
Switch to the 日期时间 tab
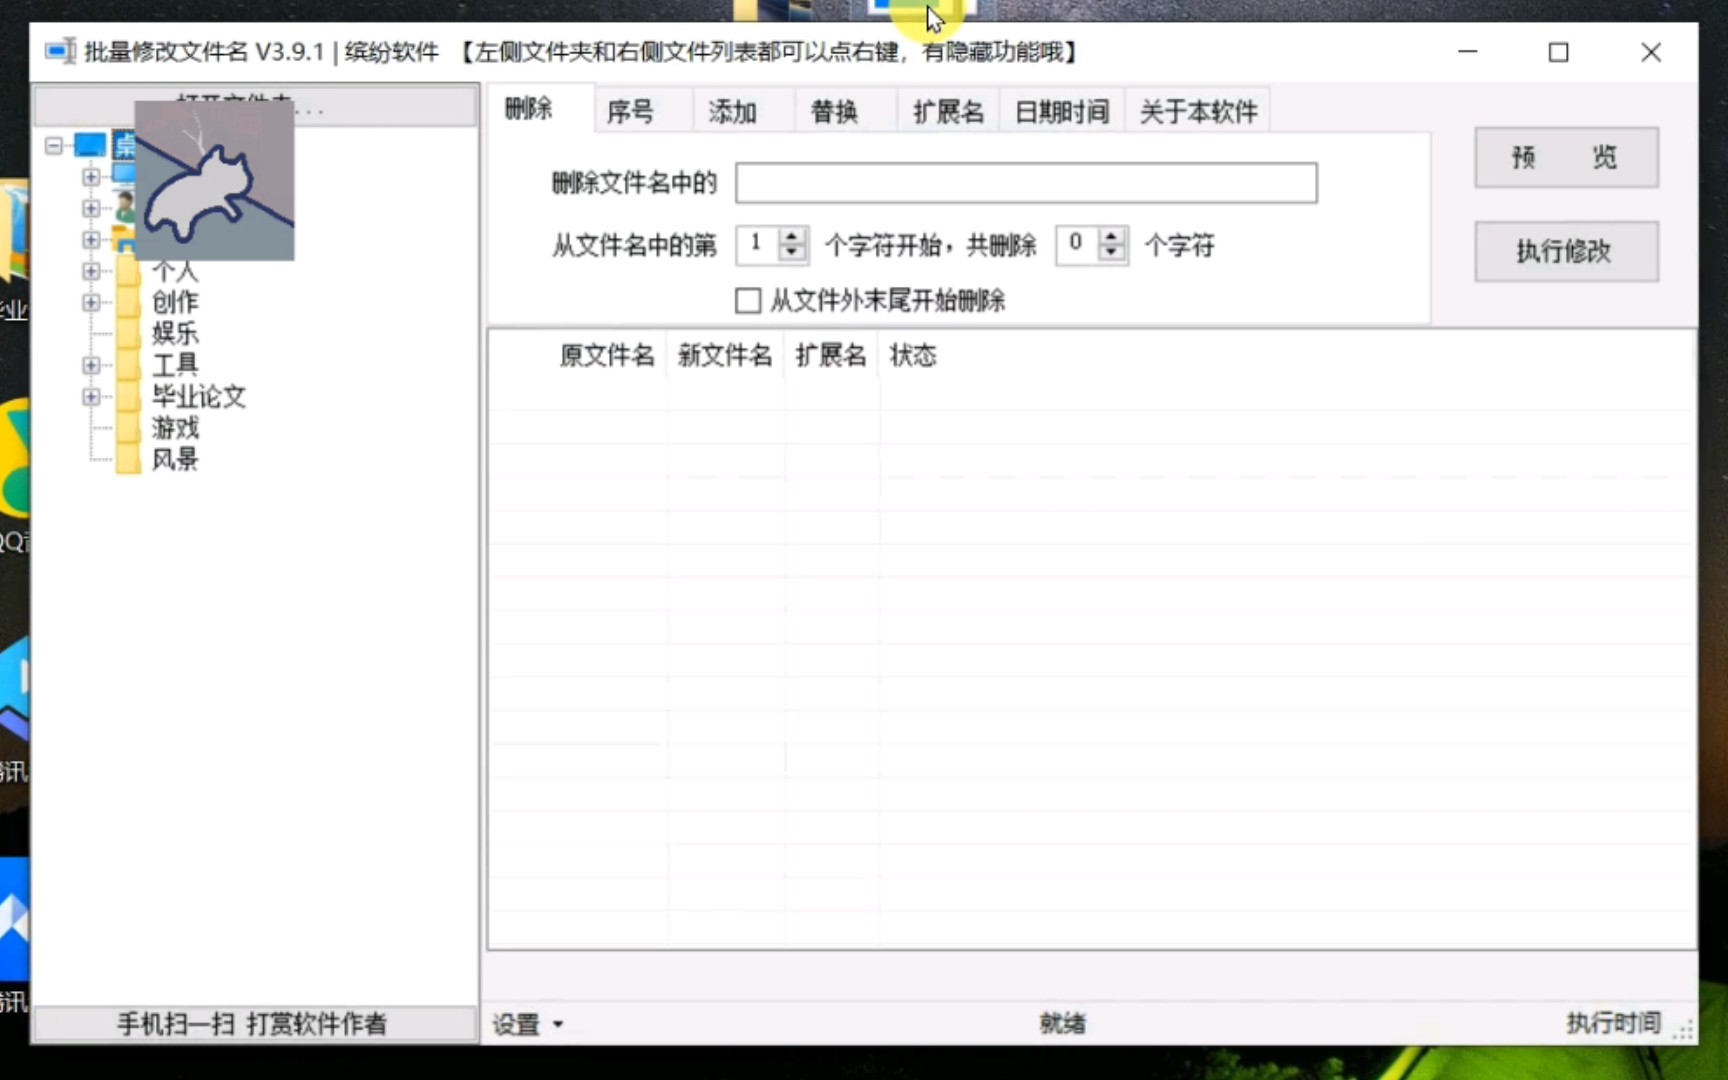tap(1061, 111)
